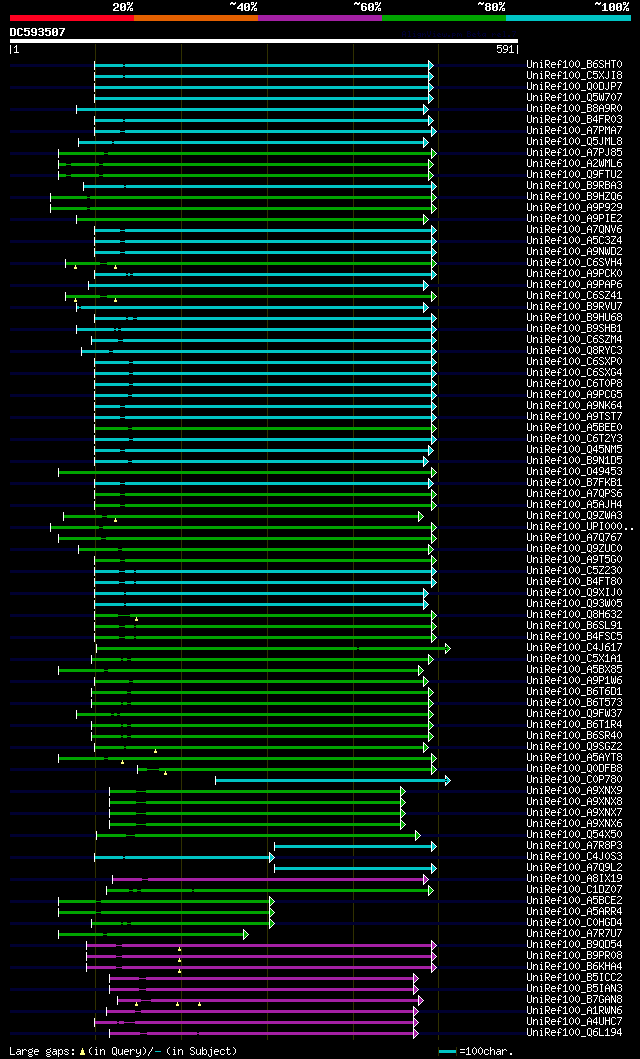Screen dimensions: 640x1059
Task: Click label UniRef100_Q5JML8
Action: 575,142
